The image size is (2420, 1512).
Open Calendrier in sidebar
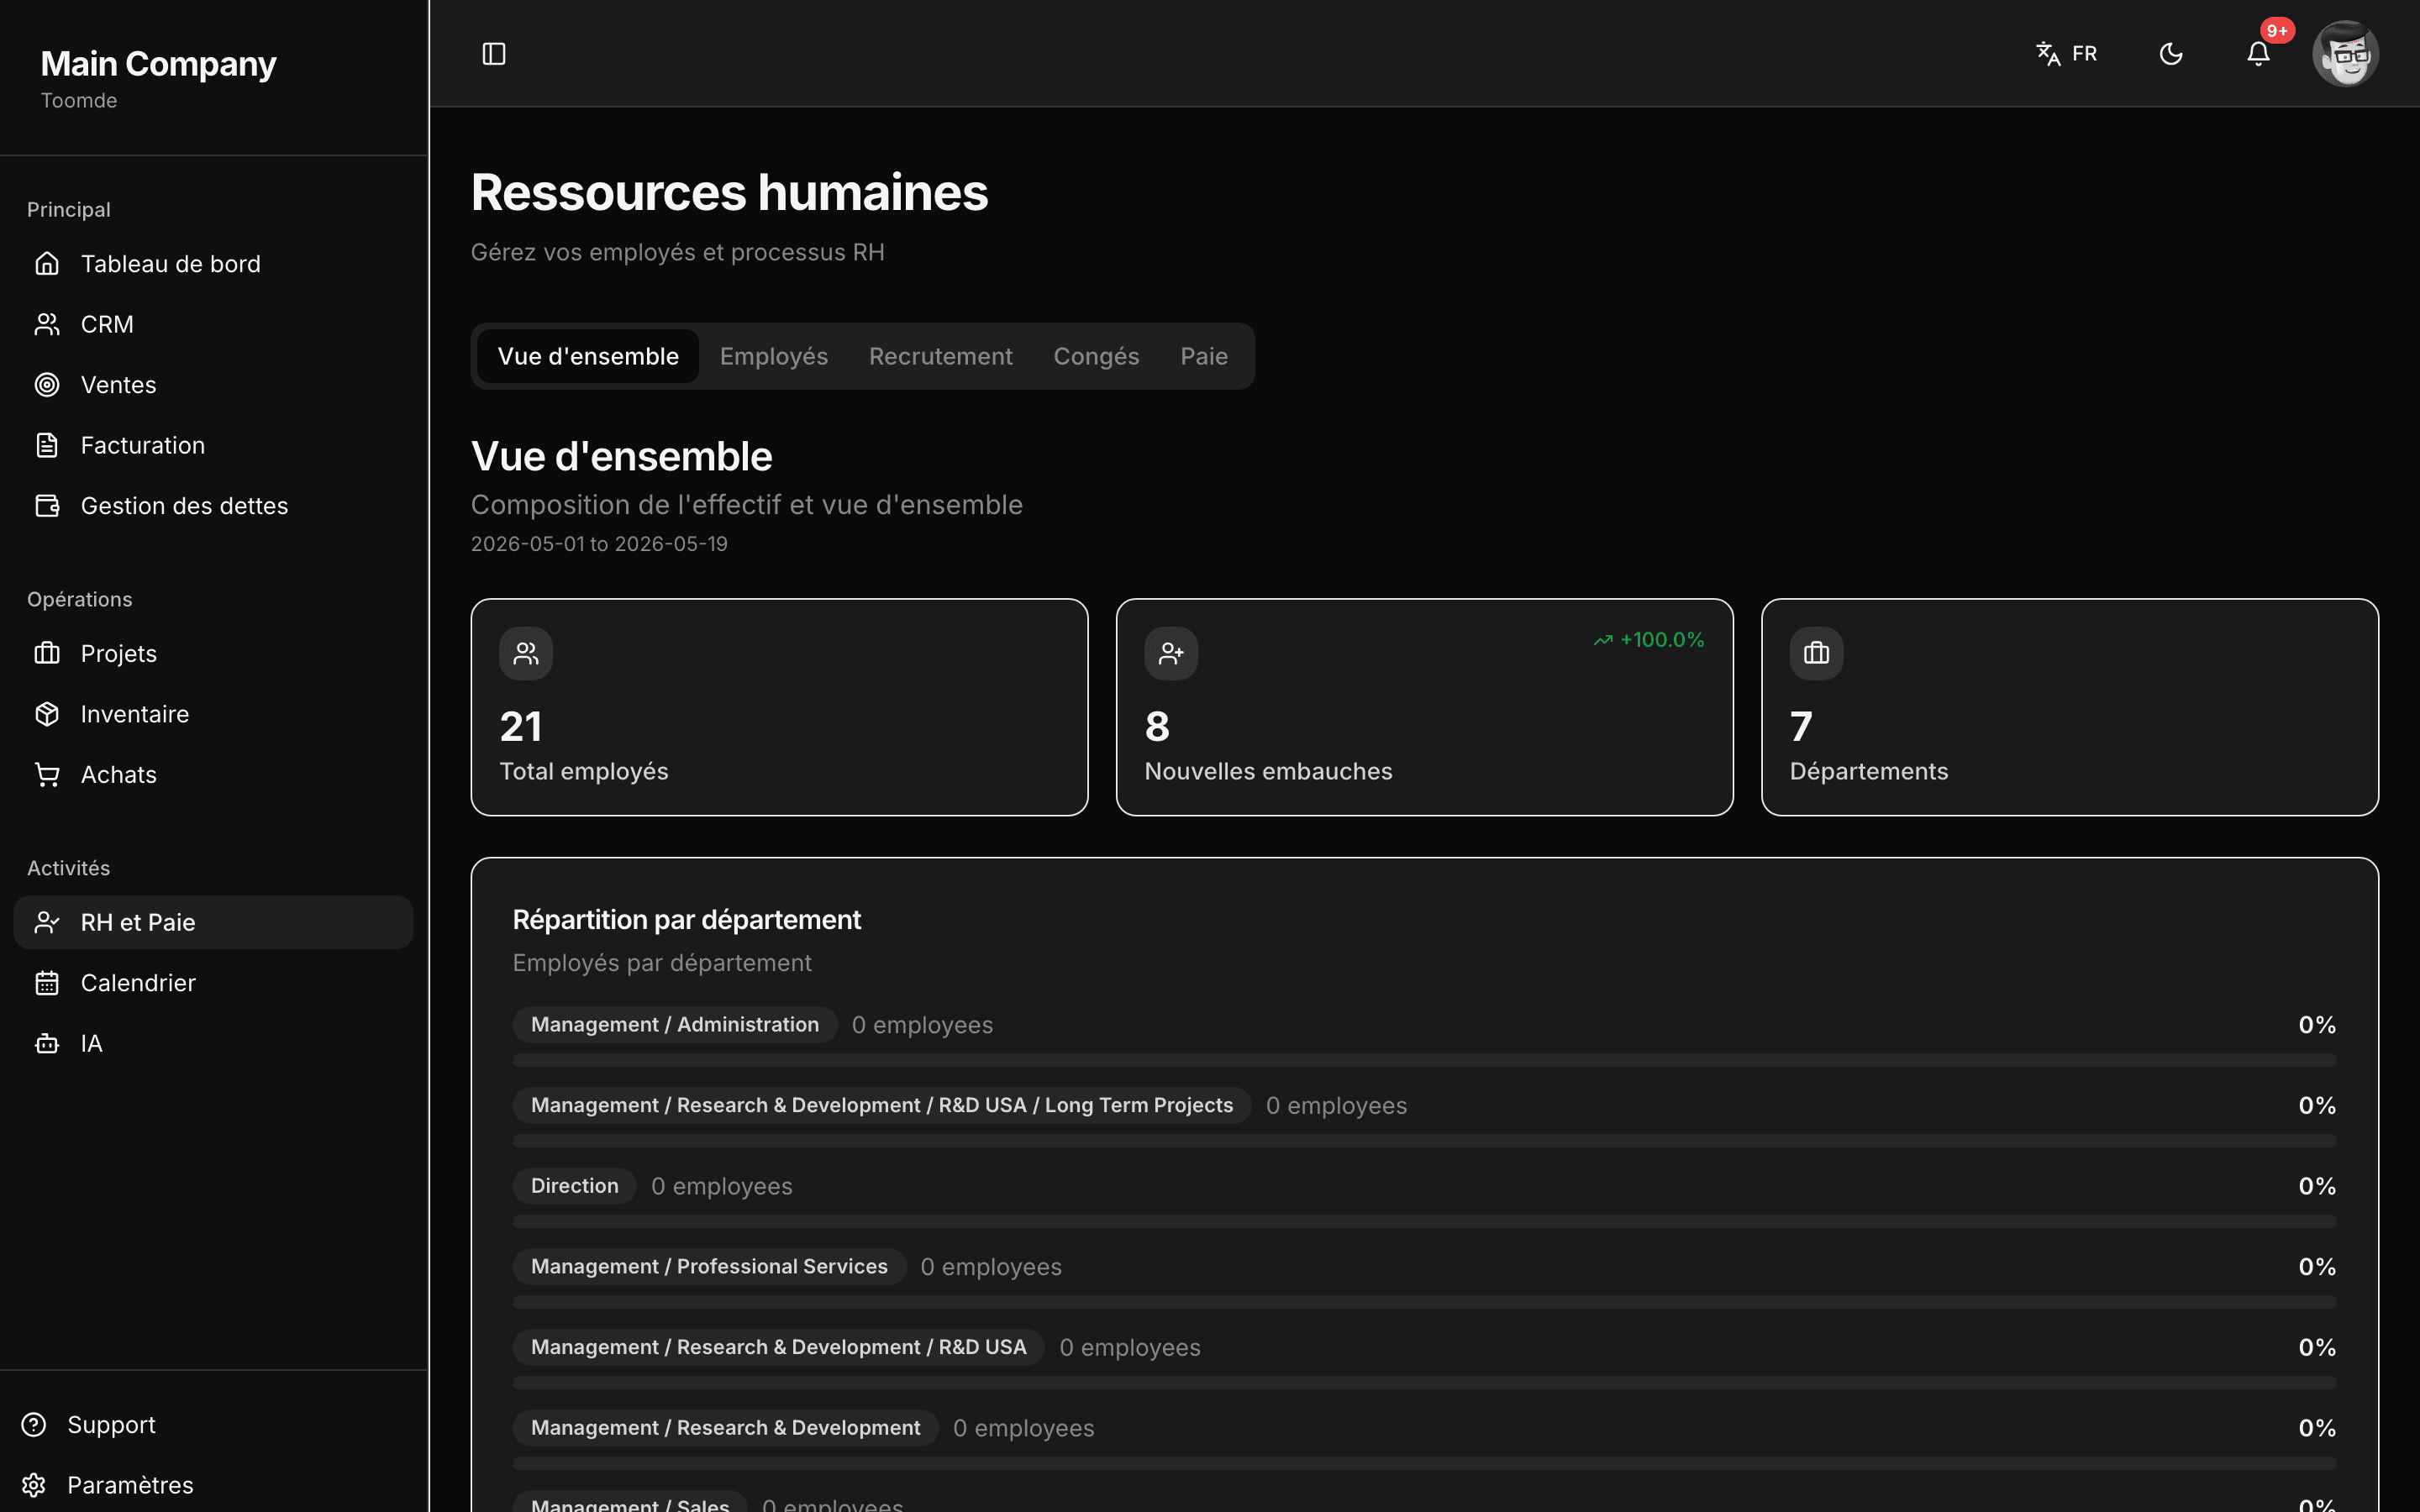213,983
